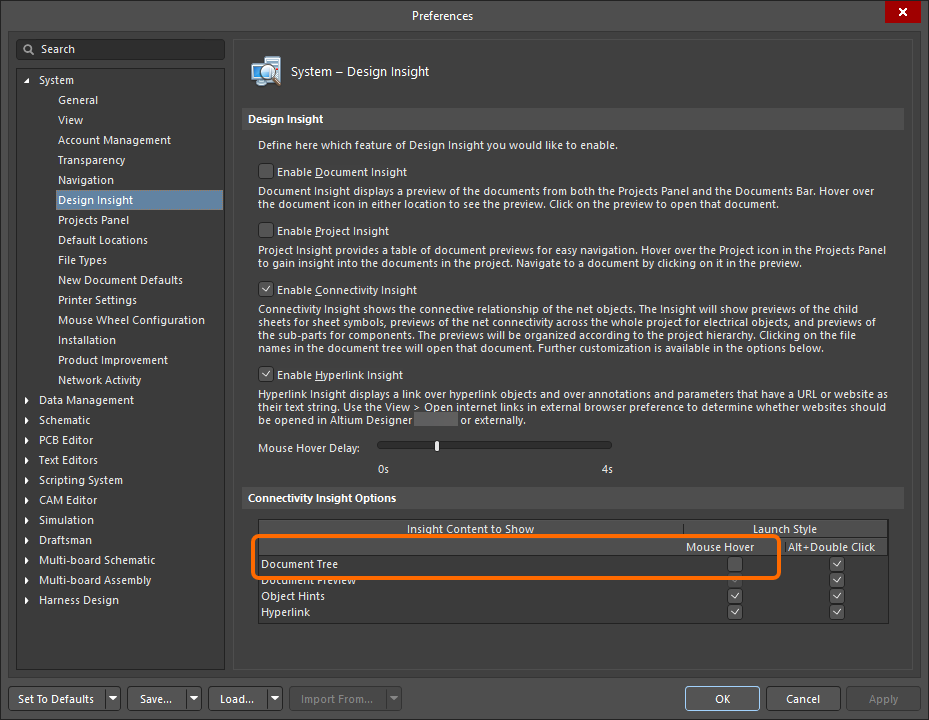Tick Document Tree Mouse Hover checkbox
This screenshot has height=720, width=929.
point(735,564)
